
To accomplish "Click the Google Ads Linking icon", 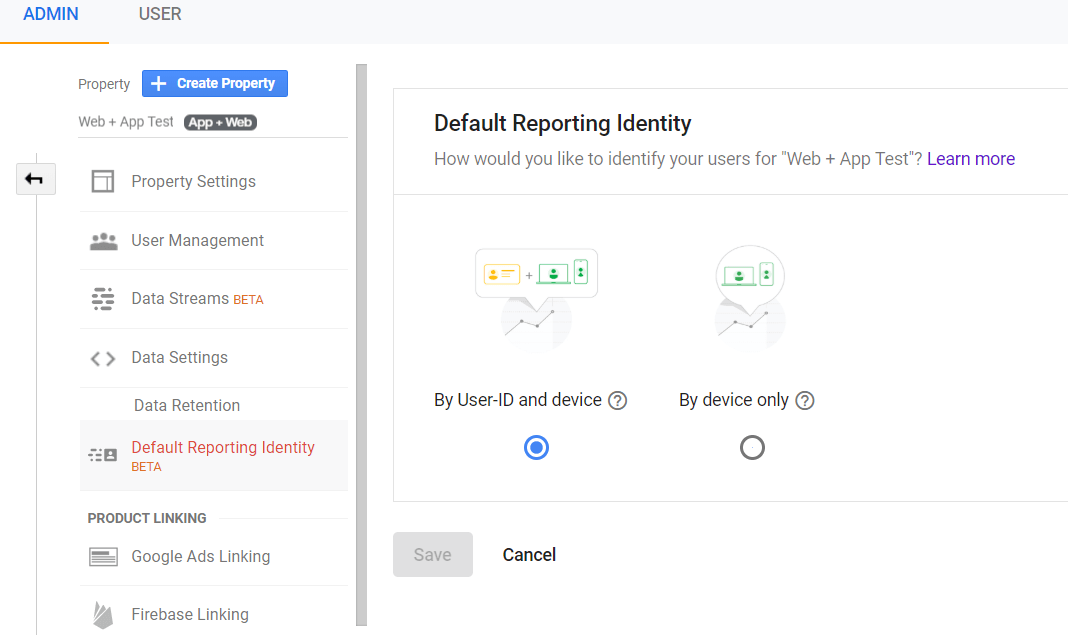I will click(x=103, y=557).
